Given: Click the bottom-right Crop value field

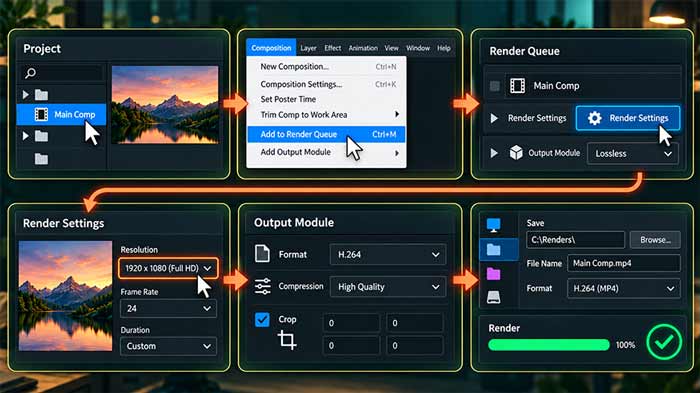Looking at the screenshot, I should (415, 345).
